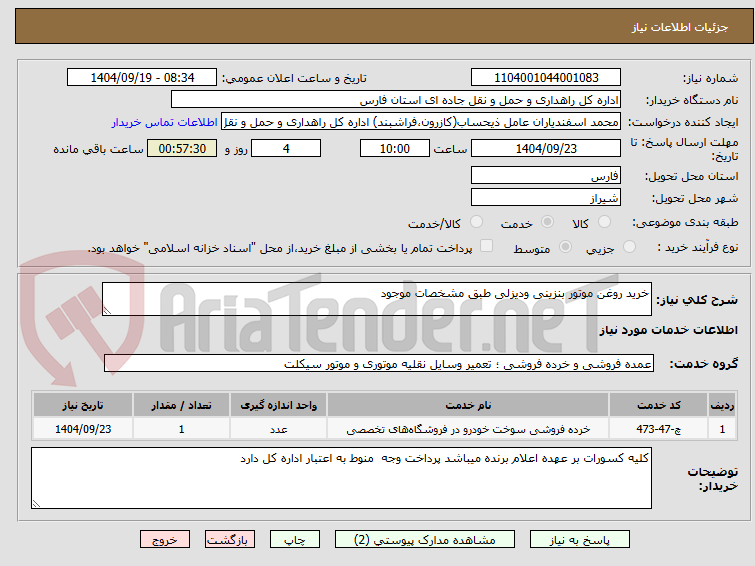755x566 pixels.
Task: Click the جزئیات اطلاعات نیاز header title
Action: [679, 27]
